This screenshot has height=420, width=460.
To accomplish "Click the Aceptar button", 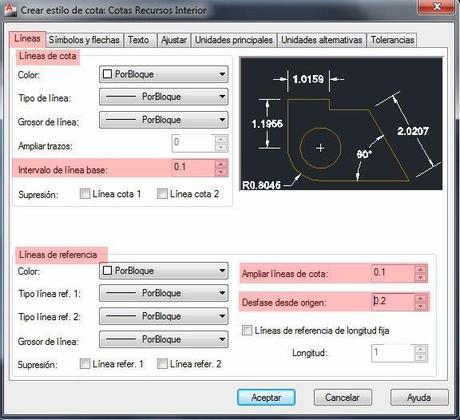I will [266, 397].
